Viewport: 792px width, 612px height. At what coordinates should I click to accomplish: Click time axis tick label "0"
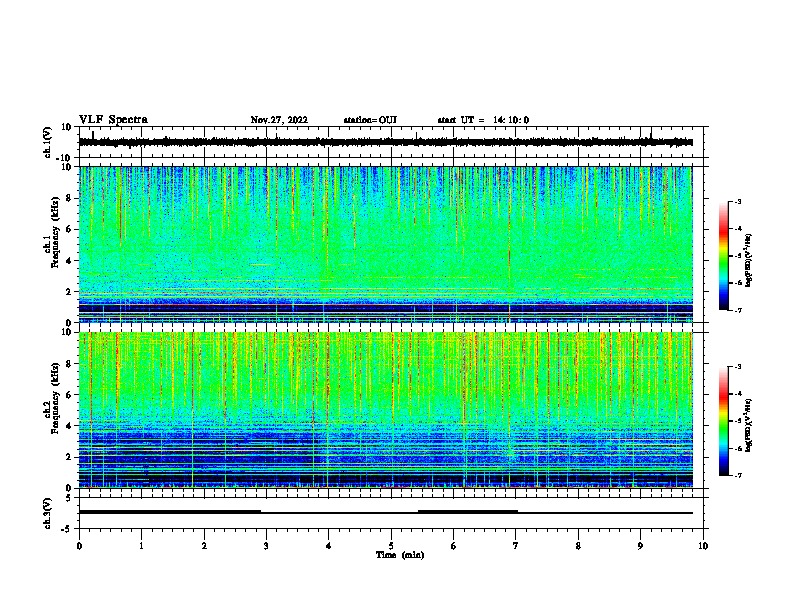click(x=79, y=546)
